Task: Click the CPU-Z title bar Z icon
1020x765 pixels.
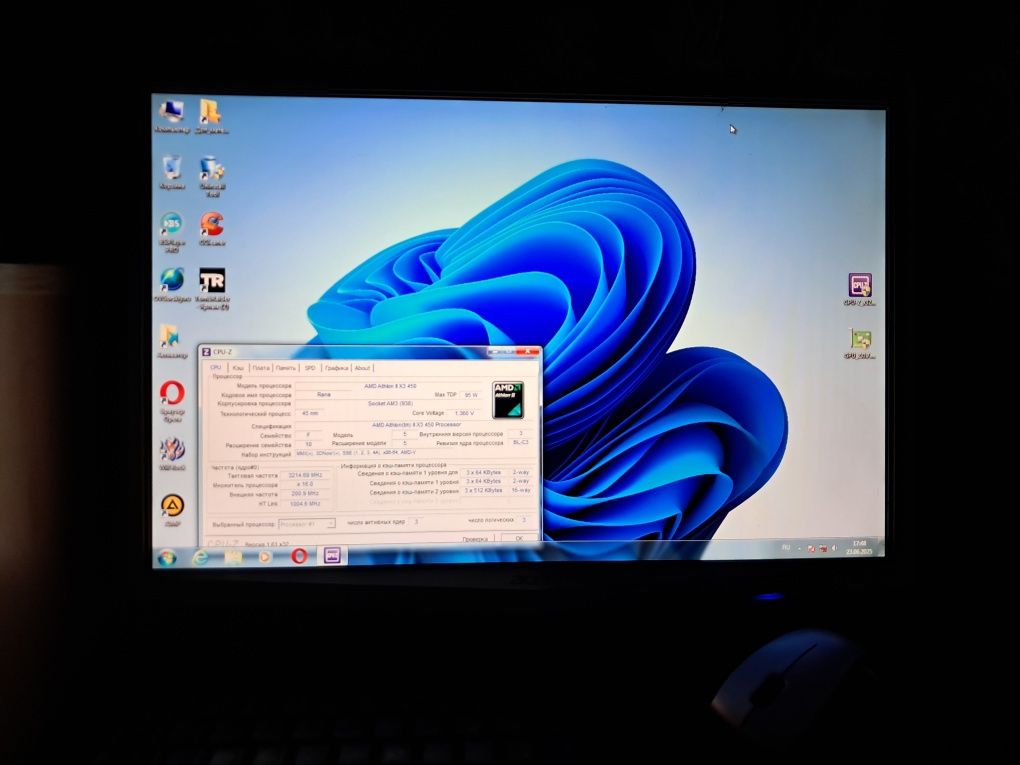Action: 206,352
